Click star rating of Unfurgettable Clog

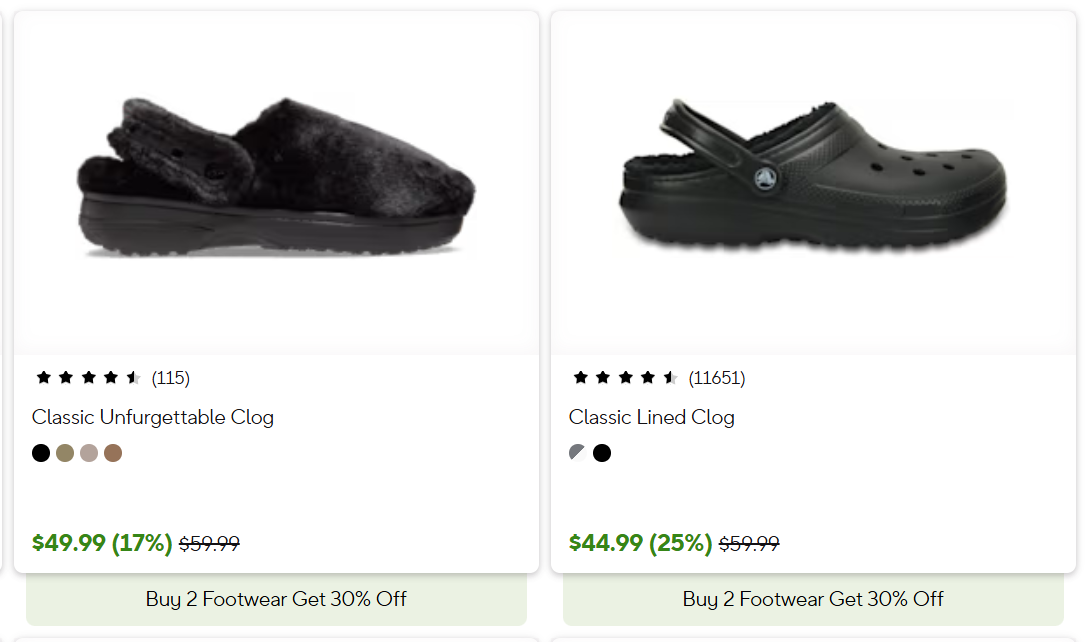click(88, 378)
